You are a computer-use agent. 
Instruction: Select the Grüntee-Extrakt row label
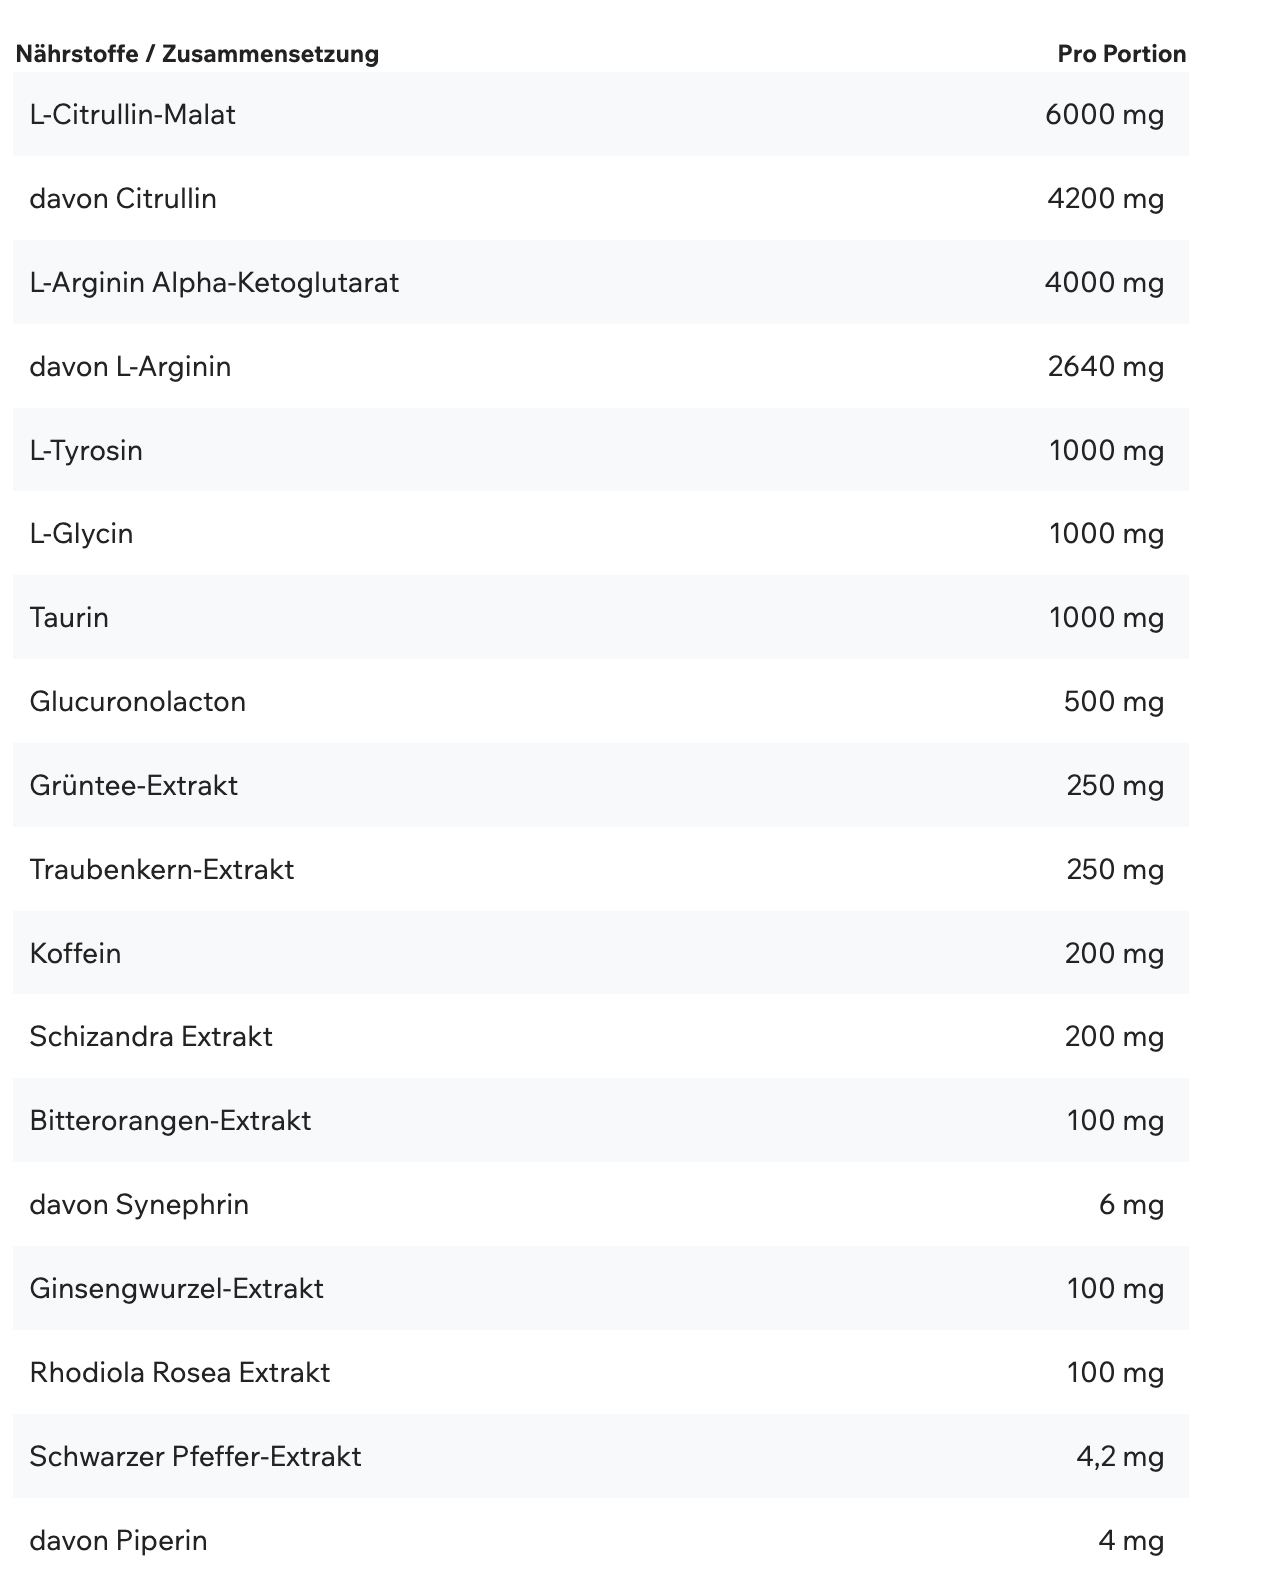(134, 786)
